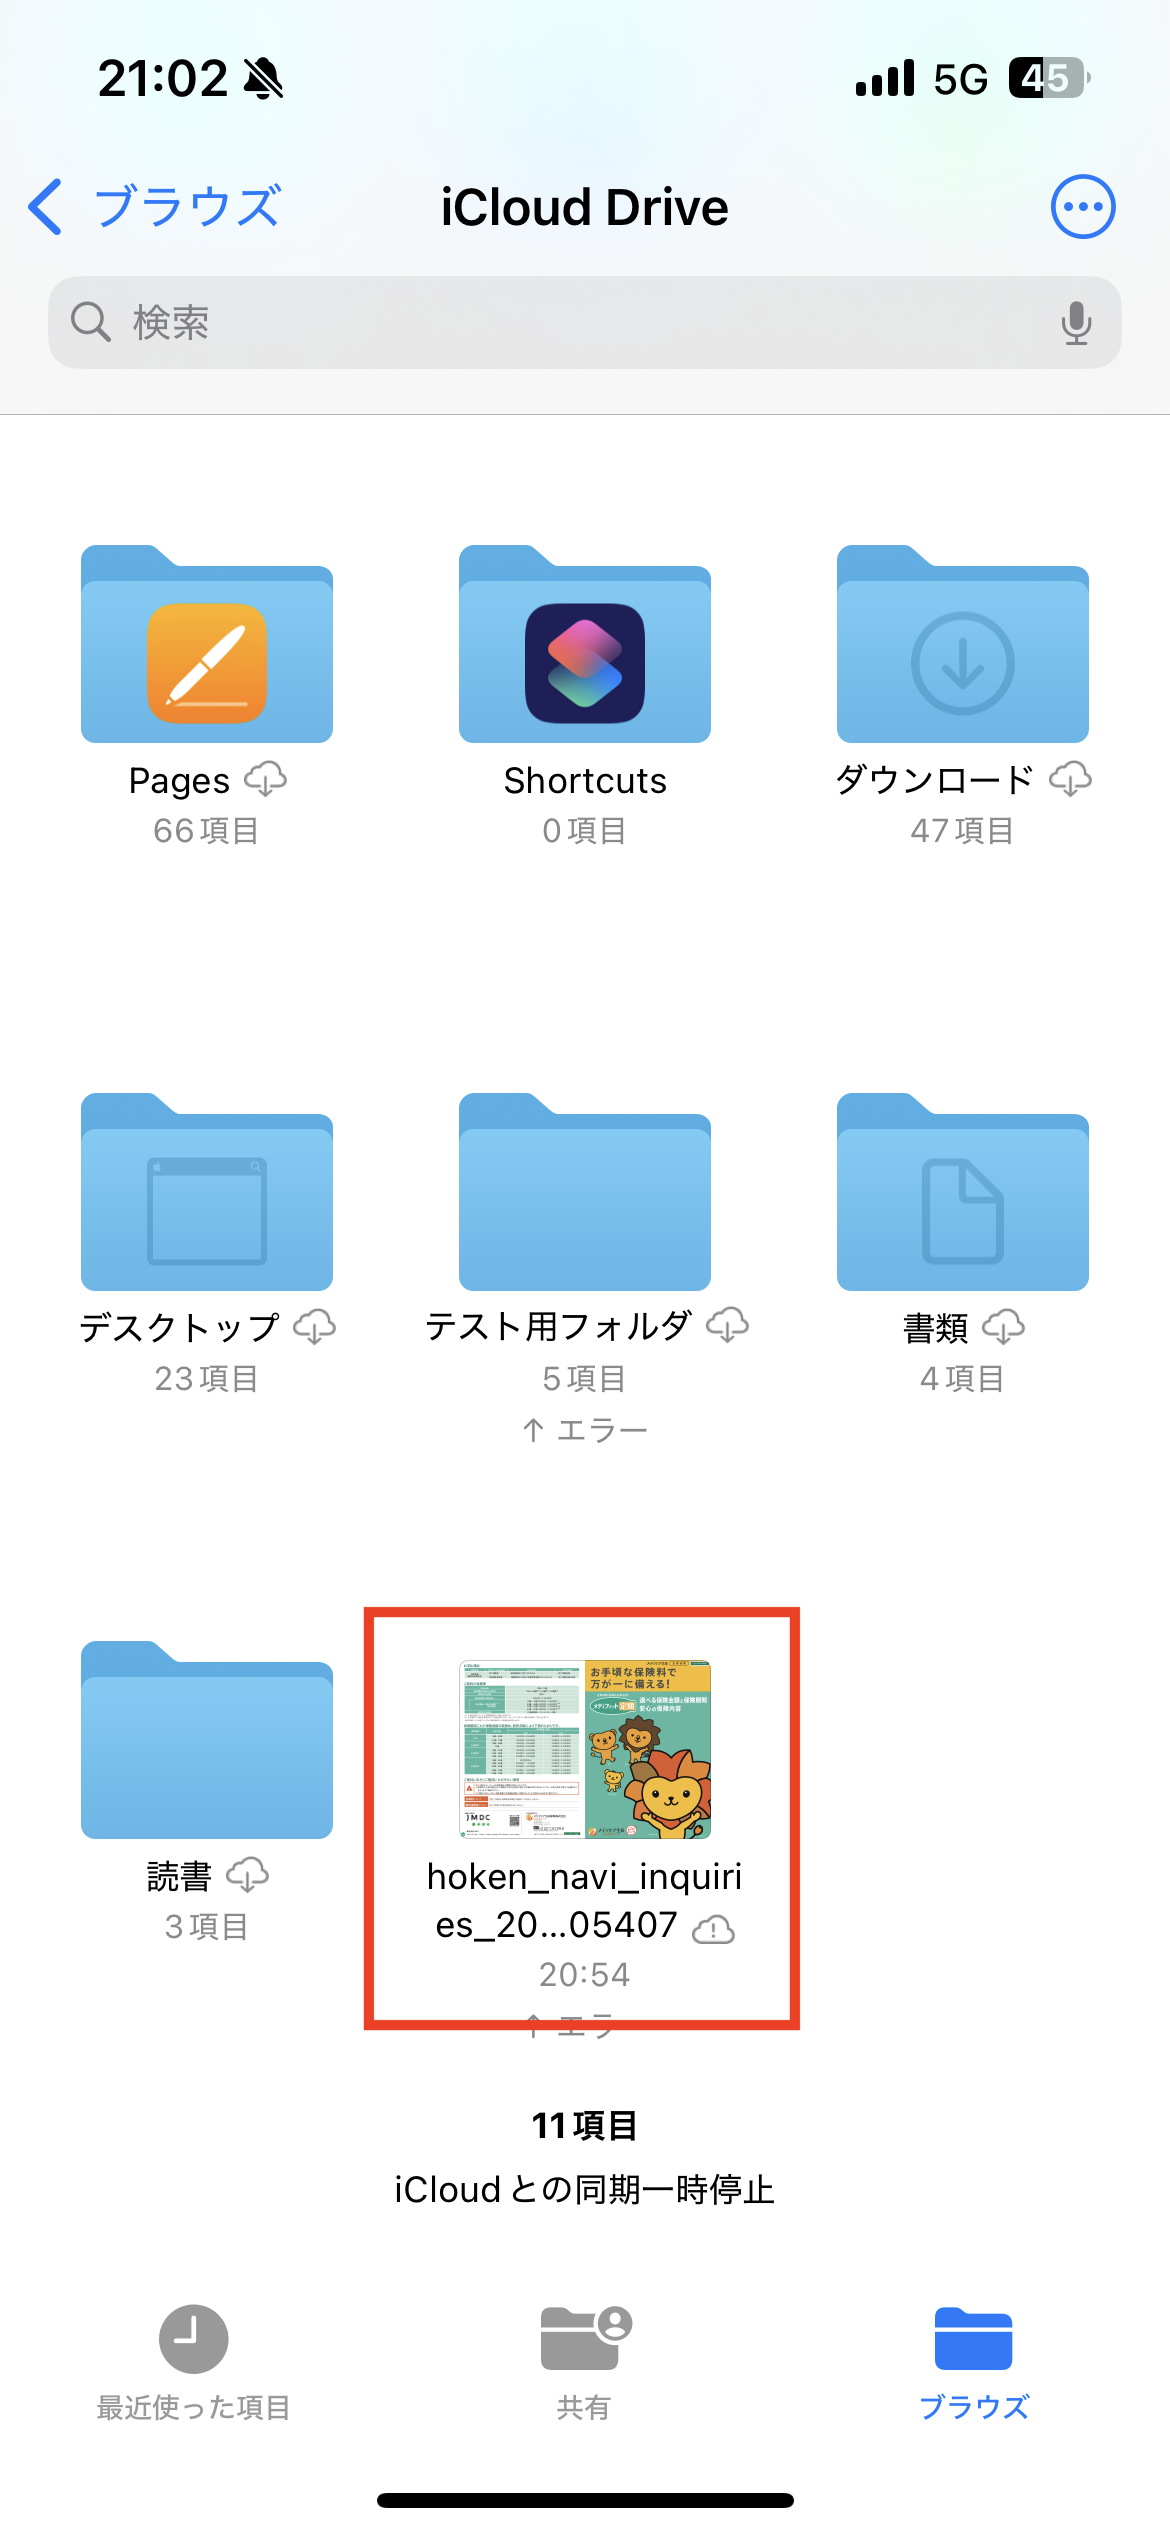The width and height of the screenshot is (1170, 2532).
Task: Open the 書類 folder
Action: point(963,1192)
